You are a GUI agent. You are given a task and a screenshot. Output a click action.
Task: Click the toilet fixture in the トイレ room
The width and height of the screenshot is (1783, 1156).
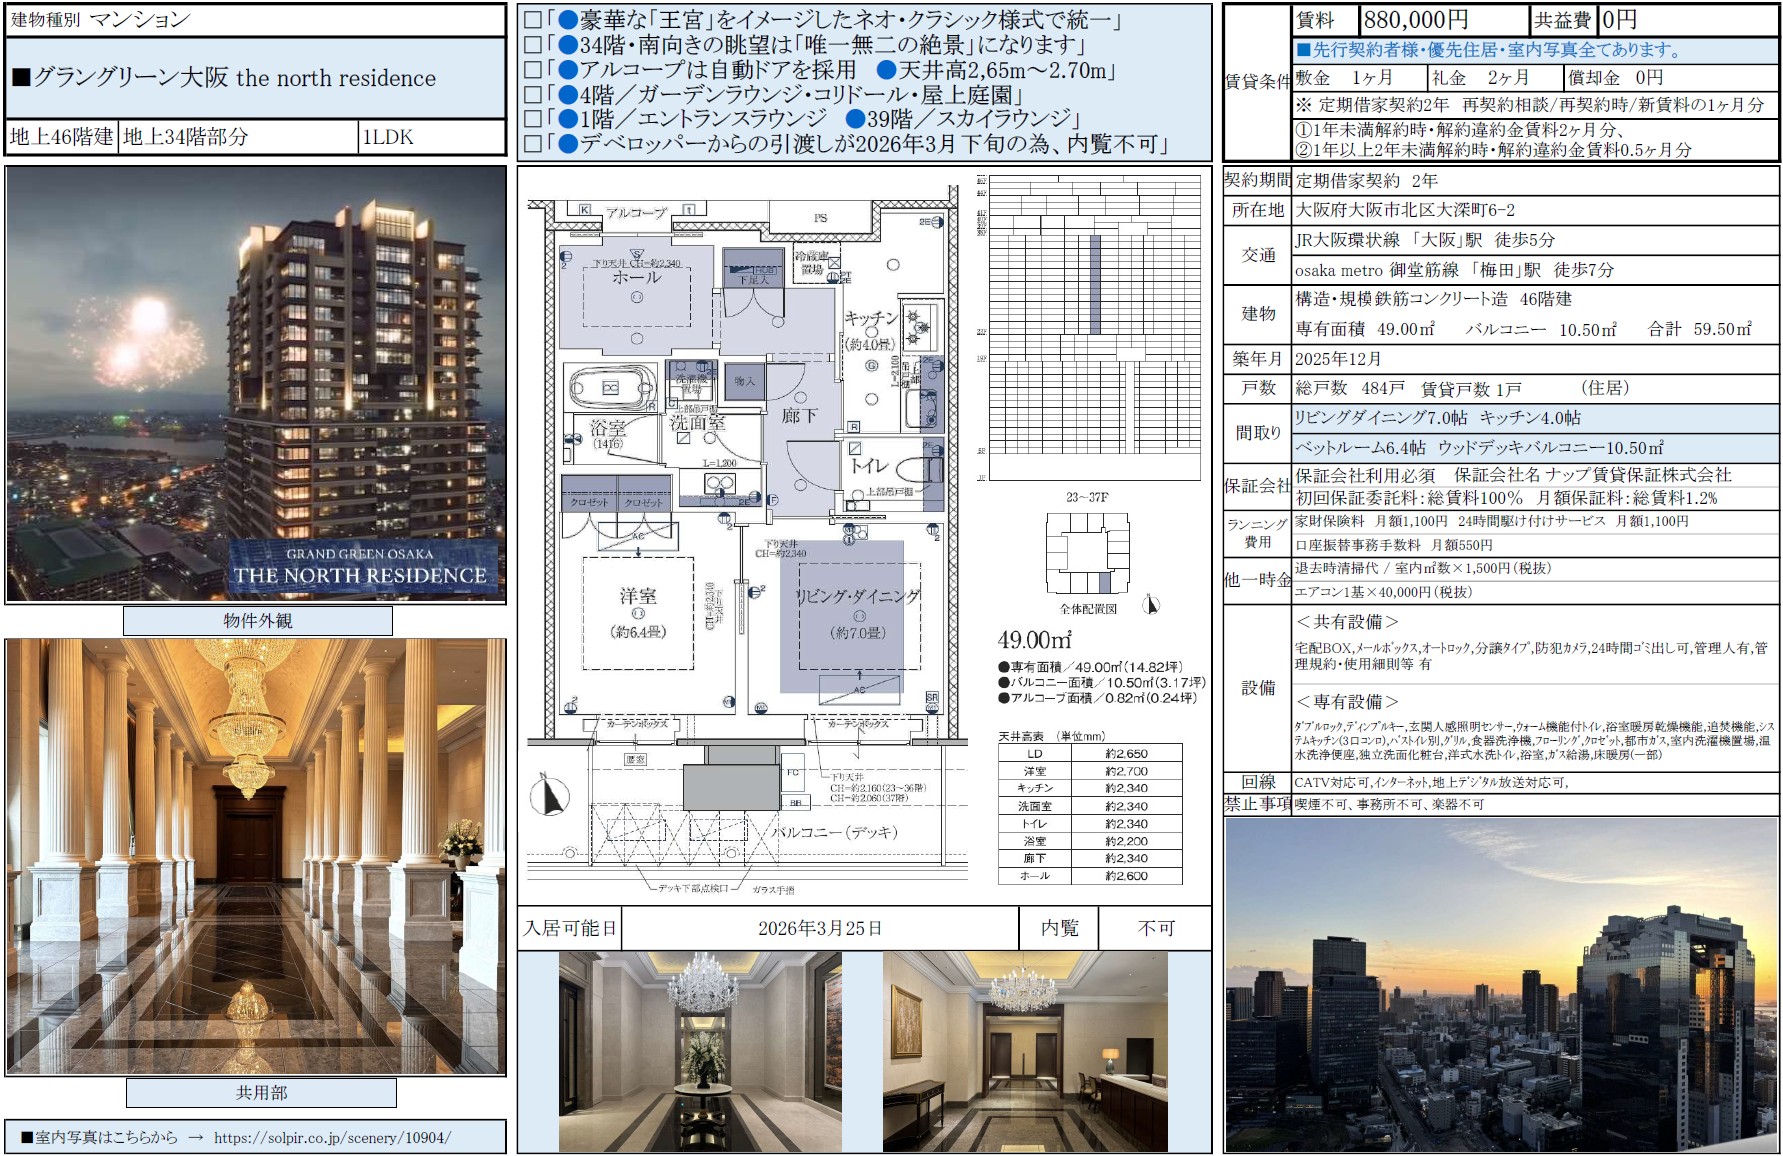coord(920,469)
